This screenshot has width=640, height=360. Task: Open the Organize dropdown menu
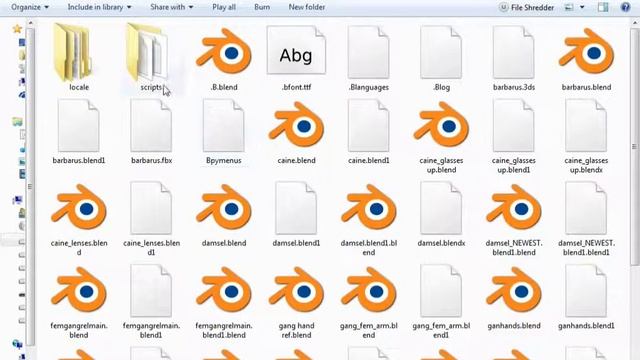[30, 7]
